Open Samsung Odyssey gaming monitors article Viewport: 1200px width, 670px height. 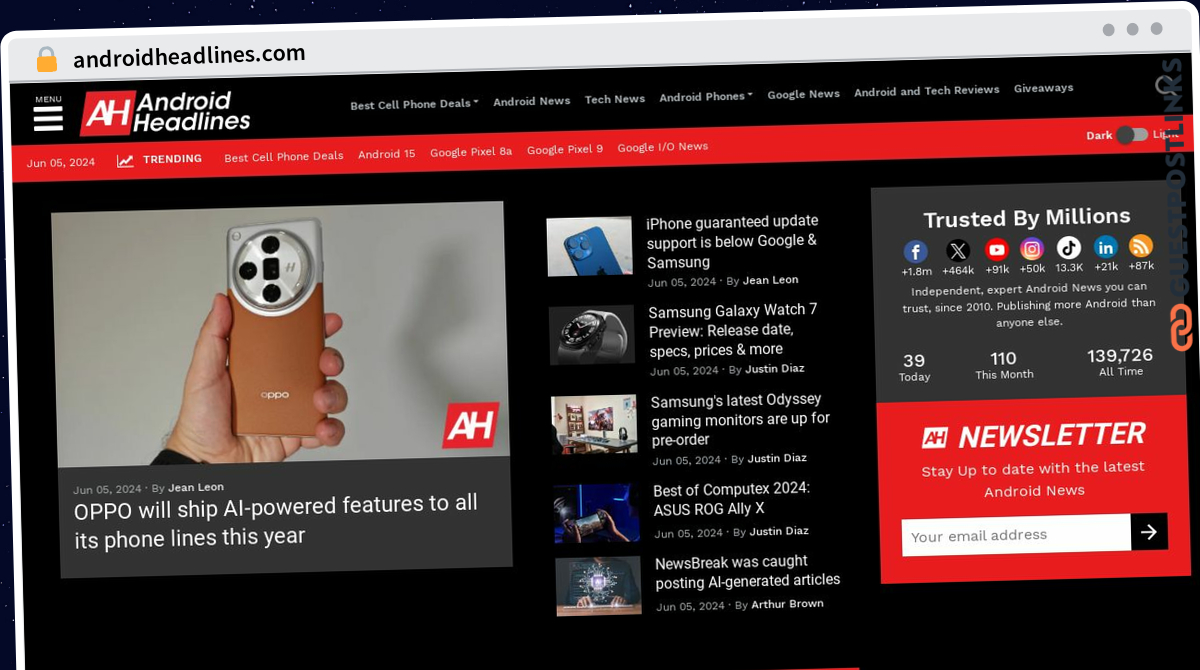741,419
